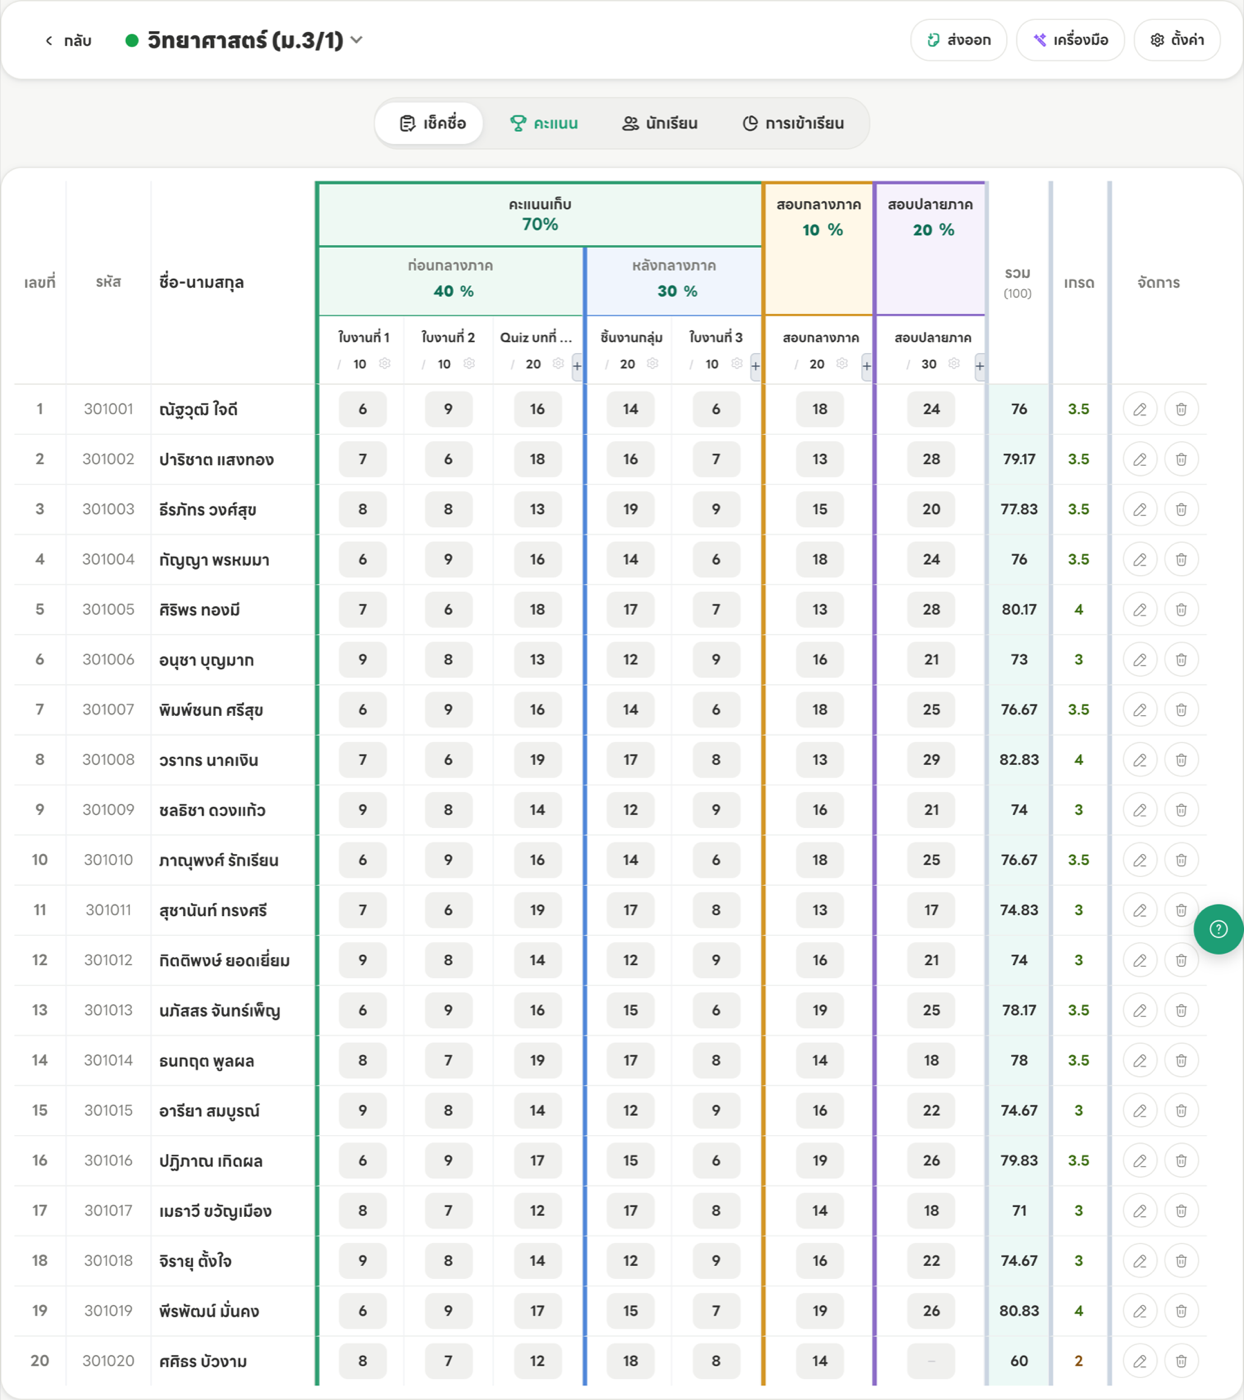Screen dimensions: 1244x1400
Task: Open settings gear for ชิ้นงานกลุ่ม column
Action: coord(653,364)
